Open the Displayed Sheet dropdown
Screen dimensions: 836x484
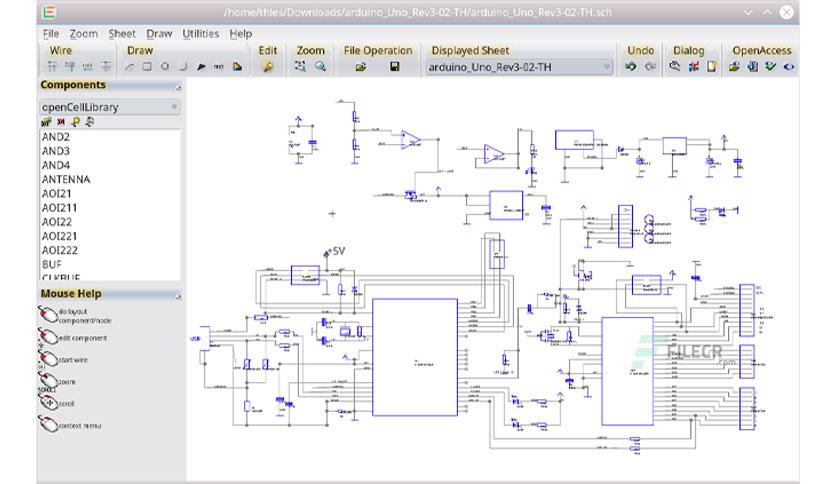[x=519, y=67]
